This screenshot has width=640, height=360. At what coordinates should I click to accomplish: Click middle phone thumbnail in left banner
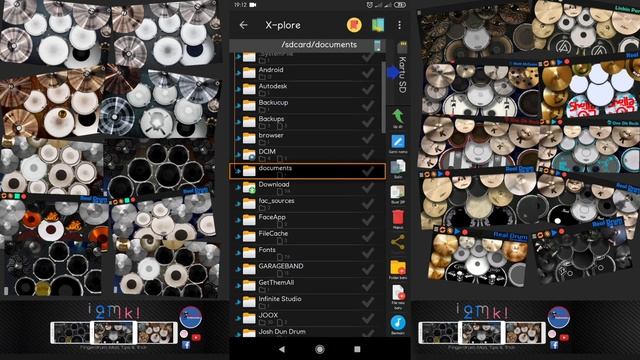click(113, 333)
